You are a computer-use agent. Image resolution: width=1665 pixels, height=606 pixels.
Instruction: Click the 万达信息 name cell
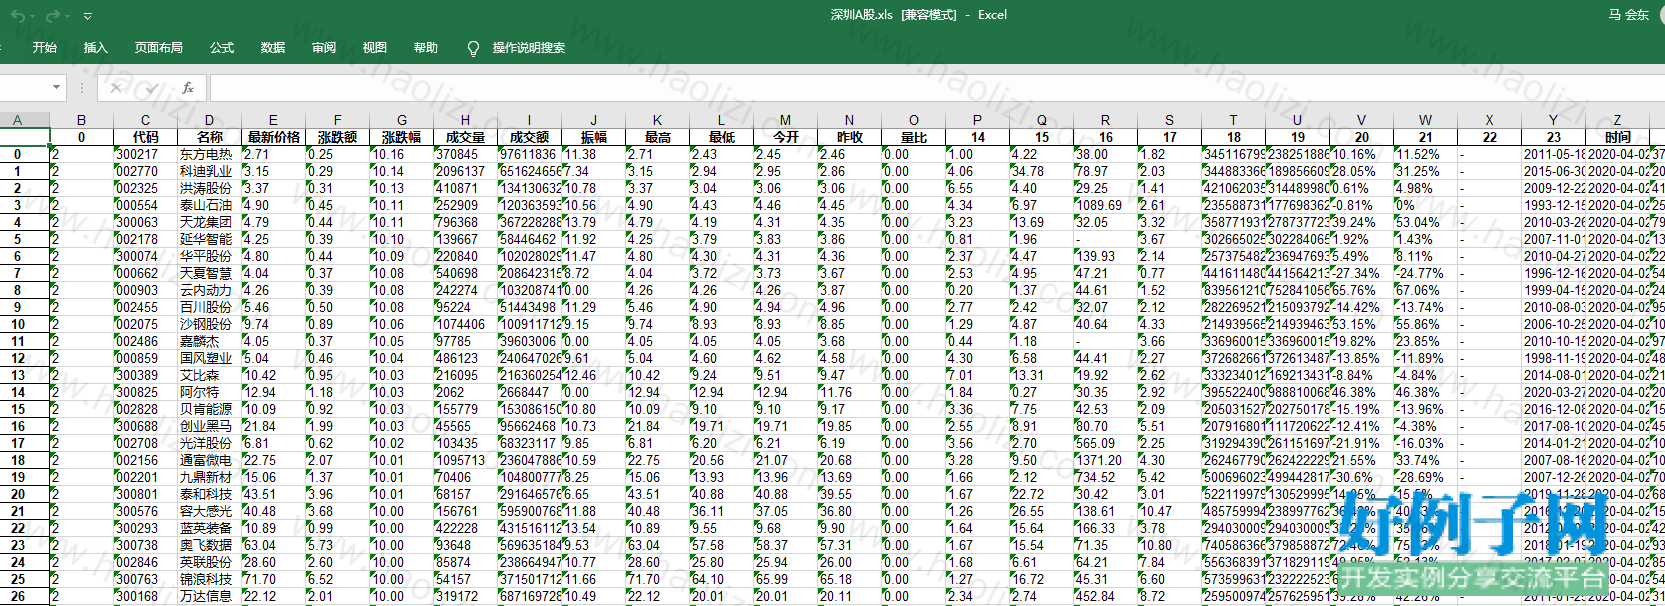[209, 596]
